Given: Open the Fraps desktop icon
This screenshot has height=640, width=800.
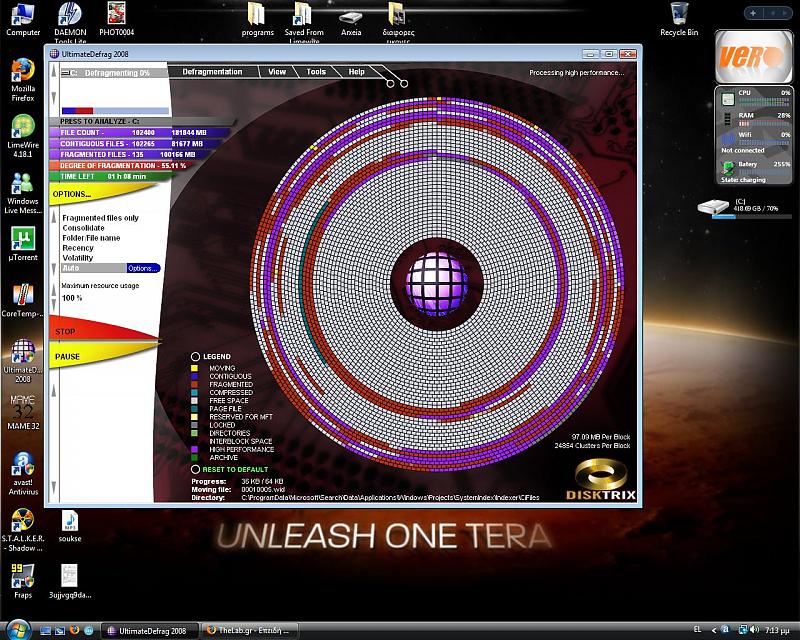Looking at the screenshot, I should (23, 580).
